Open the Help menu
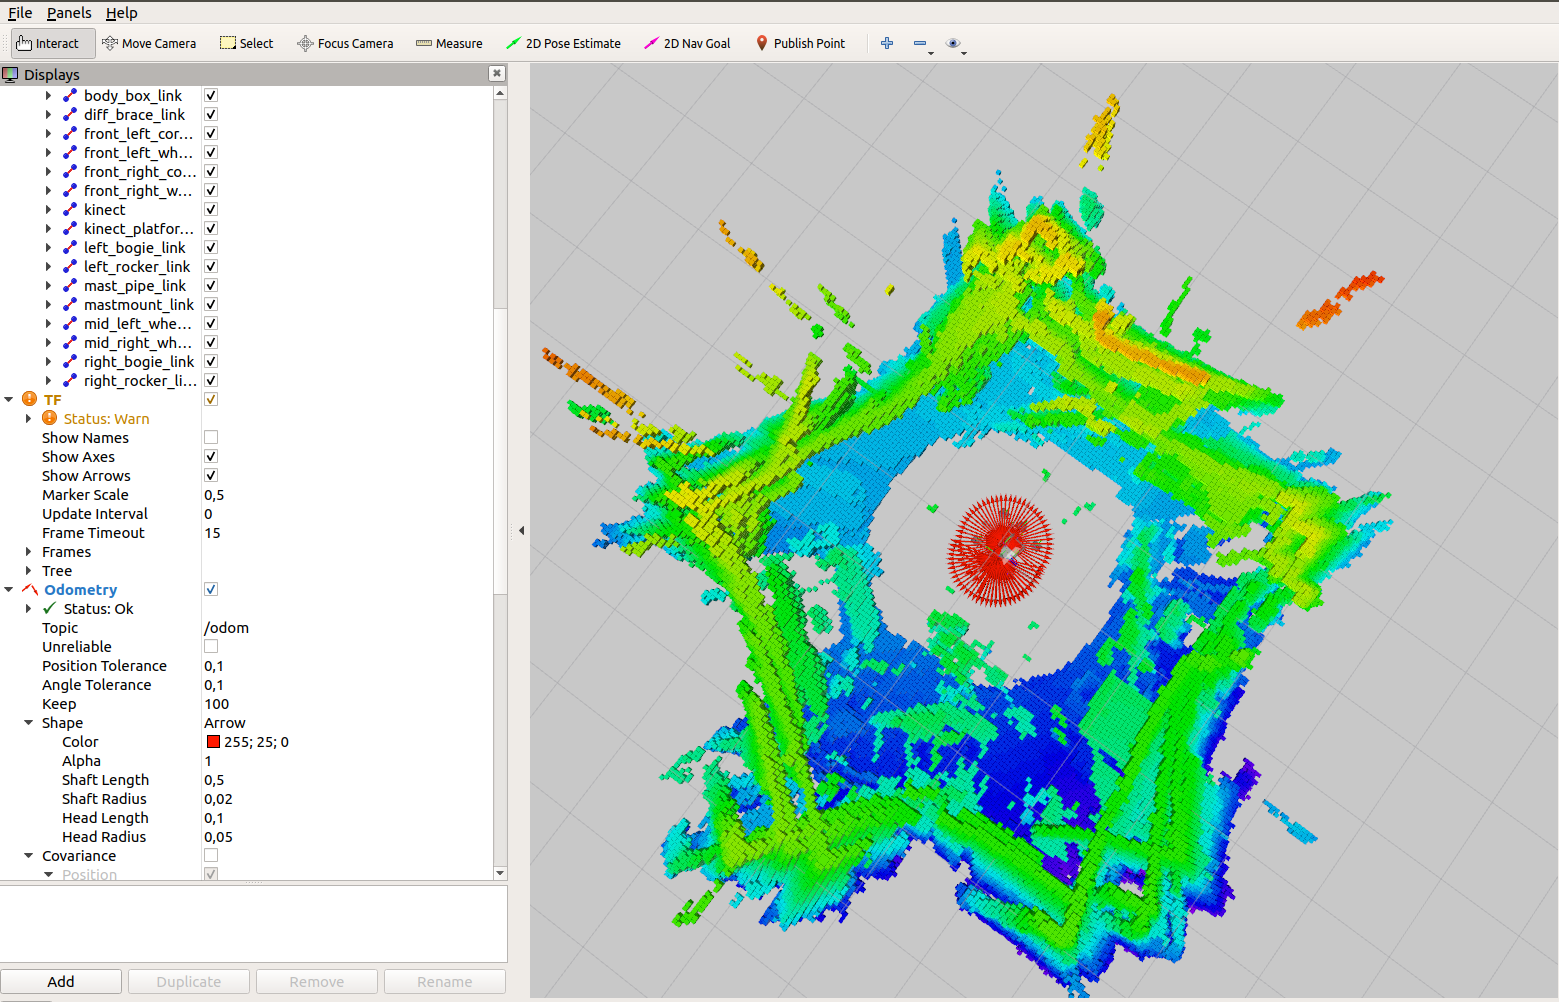Image resolution: width=1559 pixels, height=1002 pixels. coord(121,13)
